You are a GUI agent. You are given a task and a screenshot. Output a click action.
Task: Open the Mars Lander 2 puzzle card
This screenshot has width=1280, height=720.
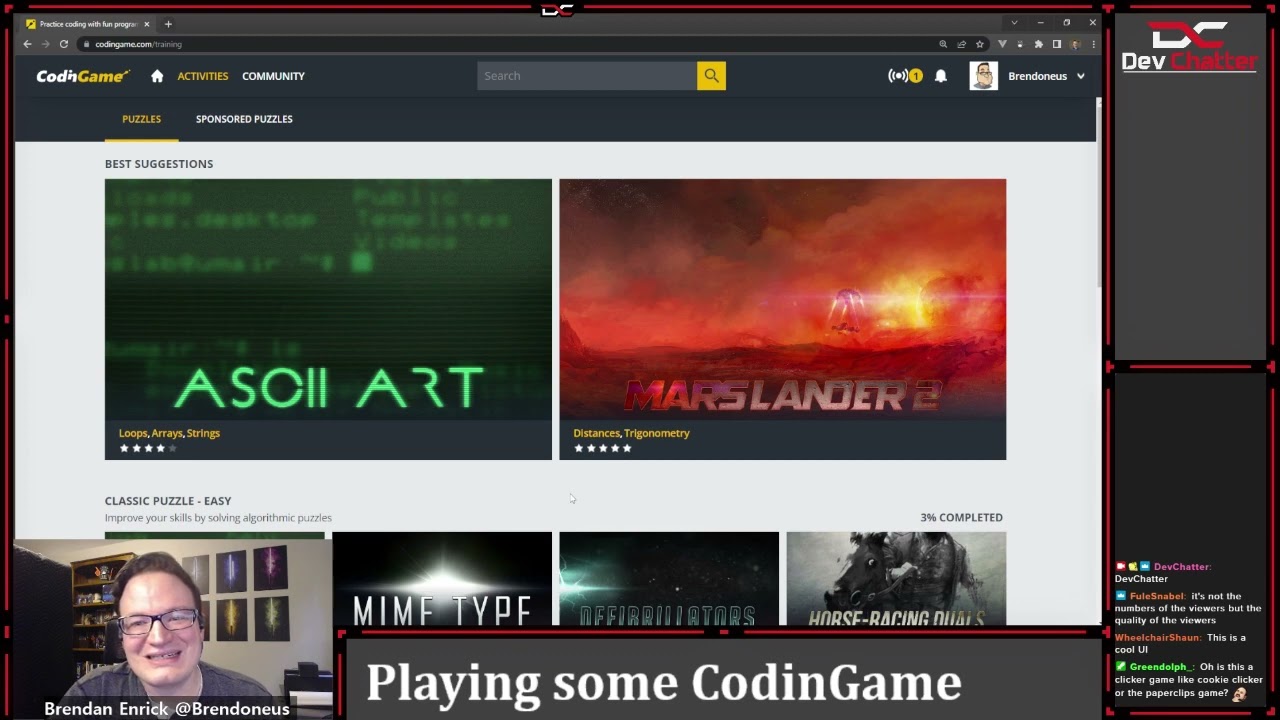782,319
